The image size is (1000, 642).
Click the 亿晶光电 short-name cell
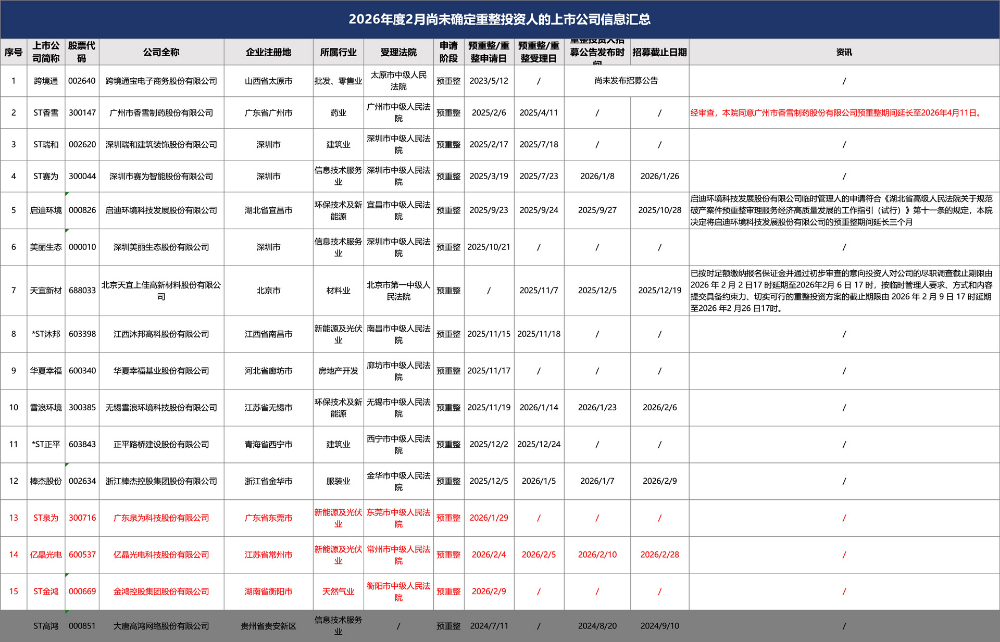click(46, 554)
